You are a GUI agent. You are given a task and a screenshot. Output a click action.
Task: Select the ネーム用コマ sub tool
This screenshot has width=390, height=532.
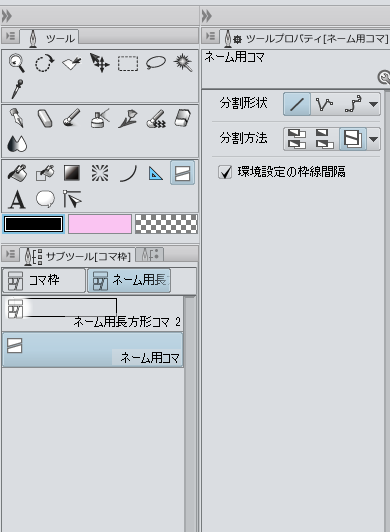[92, 350]
